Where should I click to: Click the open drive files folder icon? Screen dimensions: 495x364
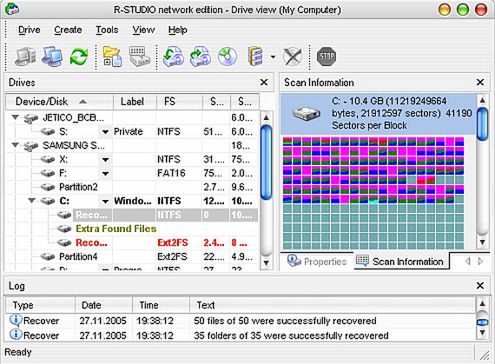coord(112,56)
